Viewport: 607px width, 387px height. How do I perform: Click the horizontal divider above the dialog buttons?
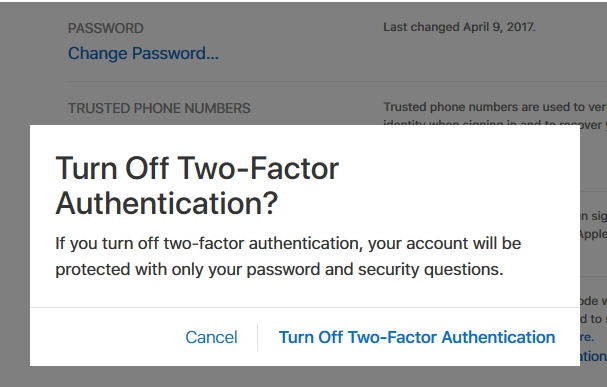click(305, 308)
